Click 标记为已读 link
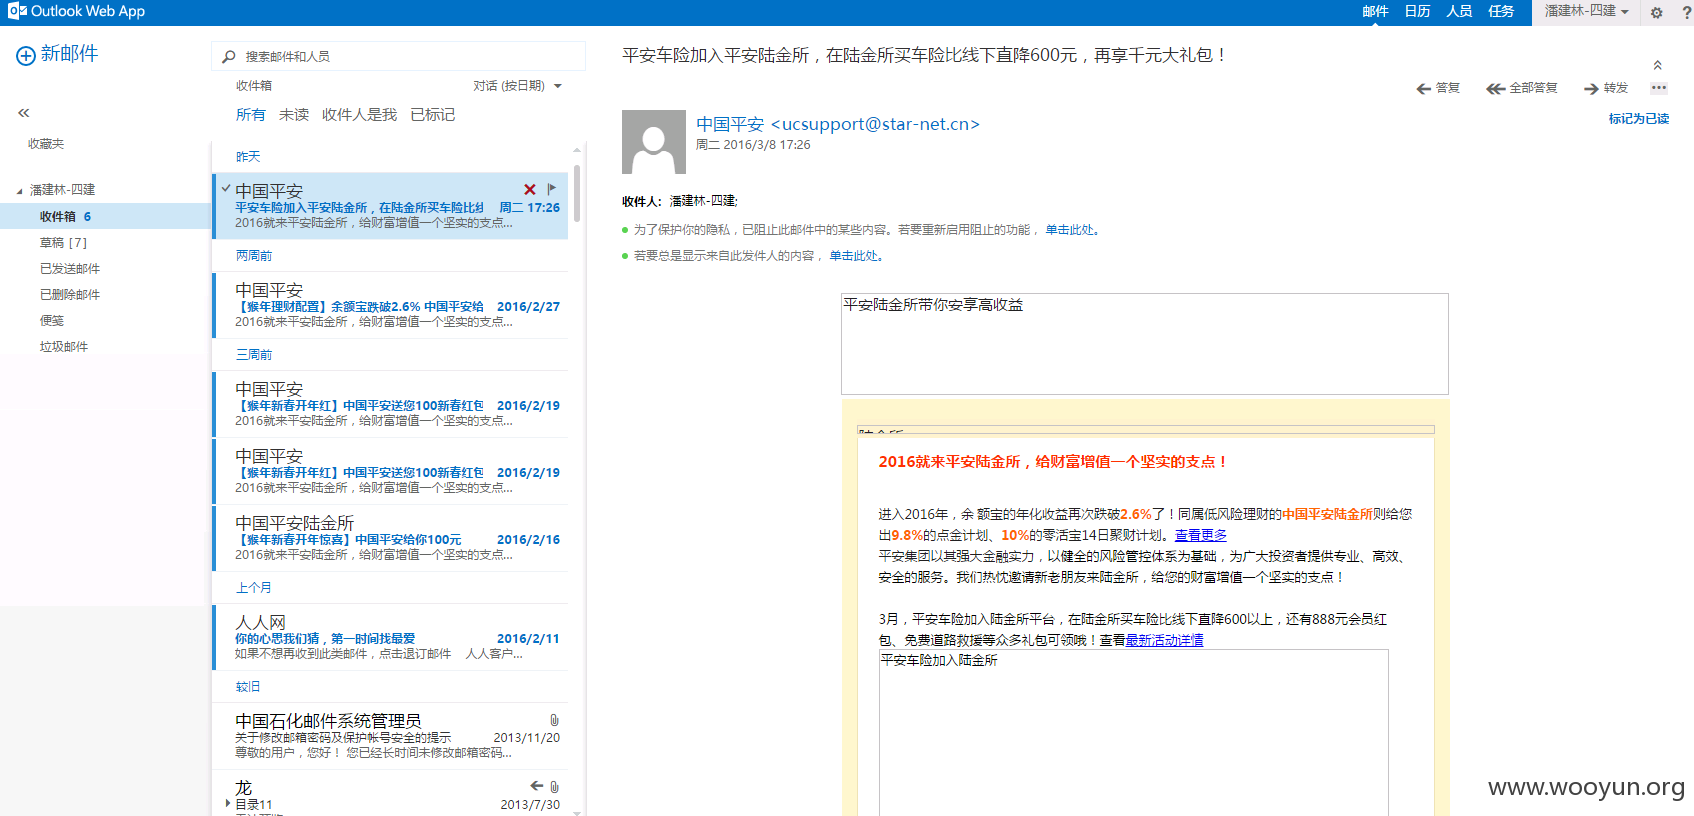Viewport: 1694px width, 816px height. (x=1638, y=119)
